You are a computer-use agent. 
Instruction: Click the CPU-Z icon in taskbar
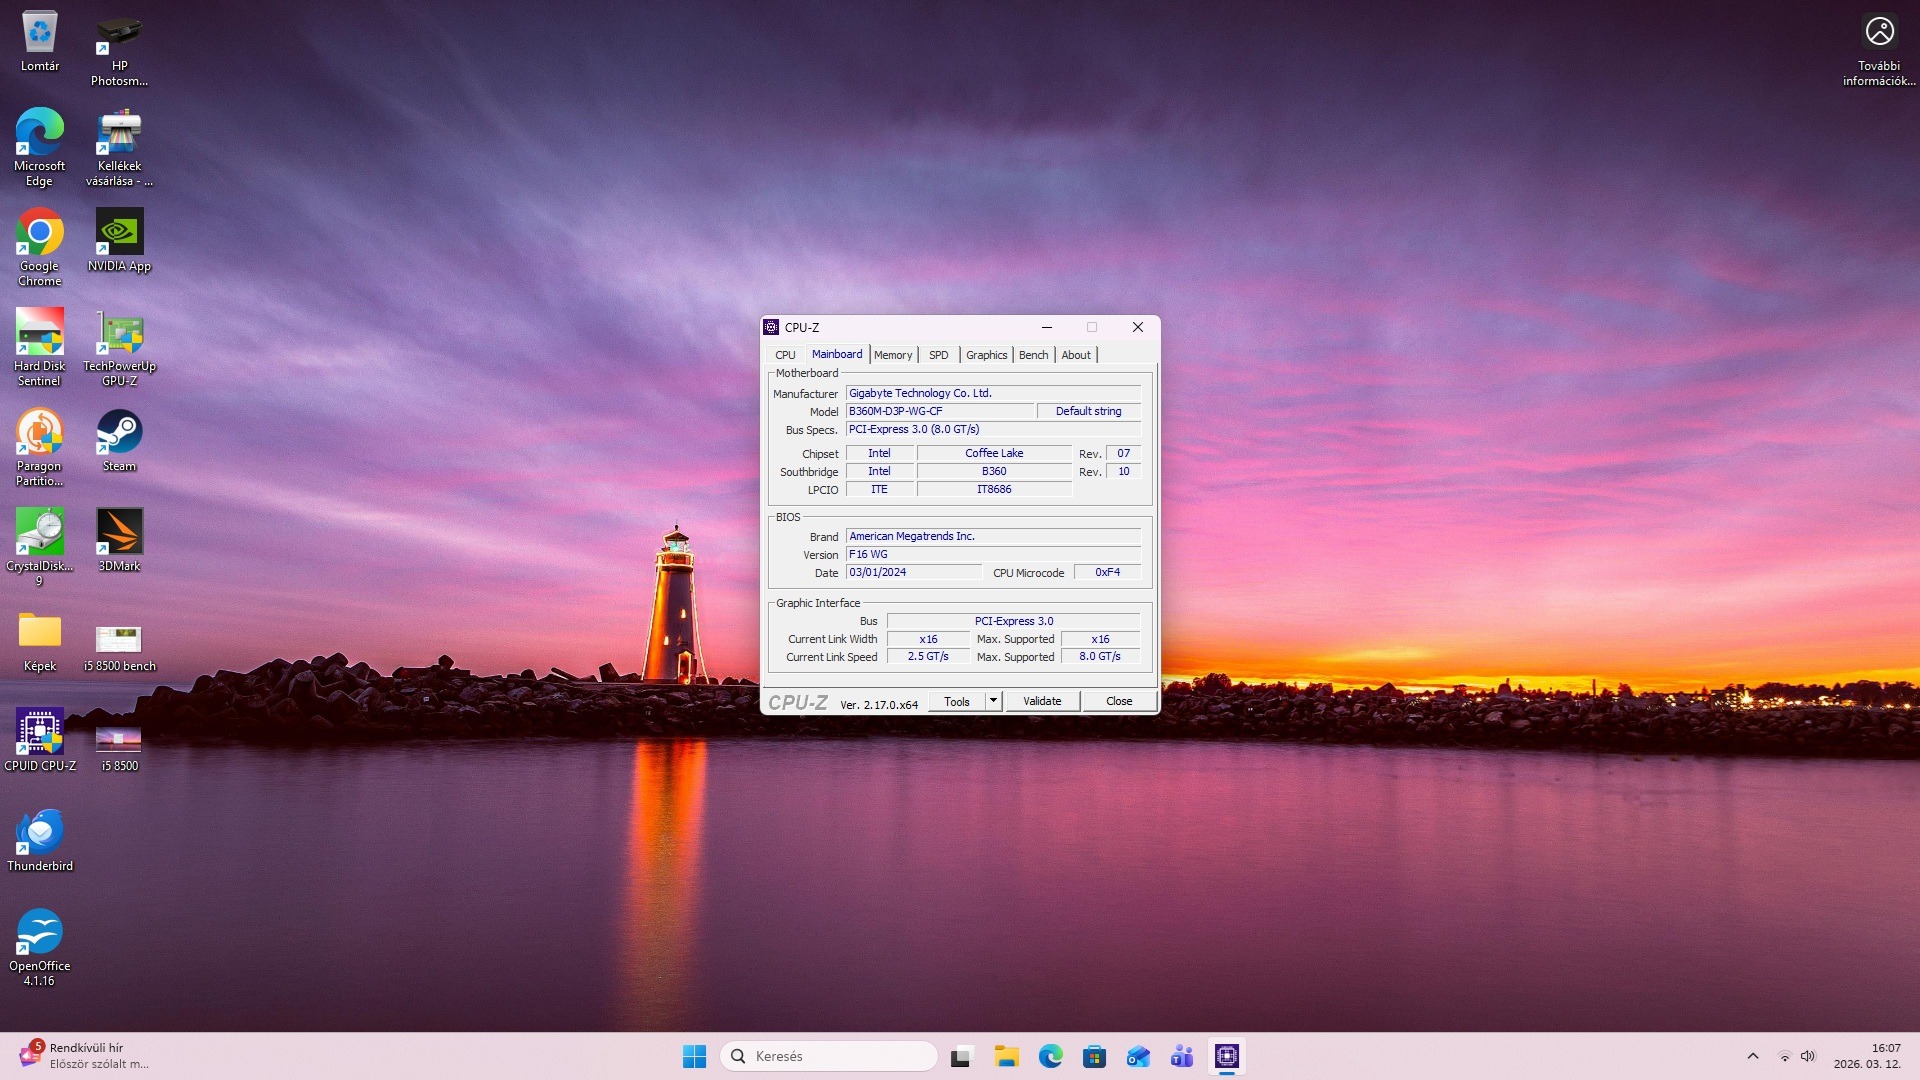1227,1056
